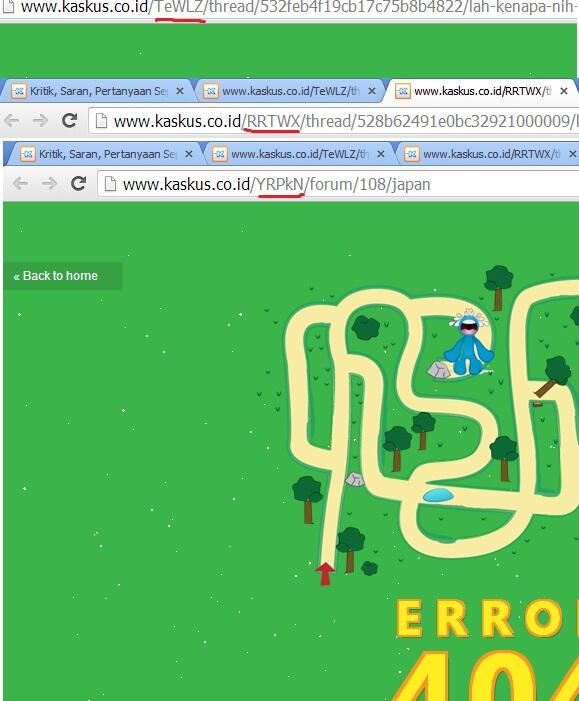Close the 'Kritik, Saran' tab in the upper tab strip

pos(180,91)
